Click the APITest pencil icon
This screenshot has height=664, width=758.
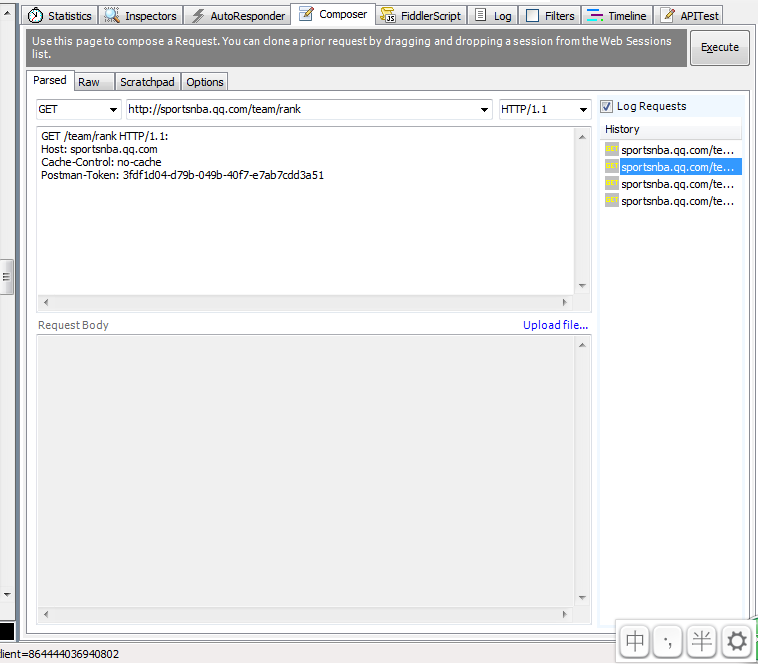point(668,15)
